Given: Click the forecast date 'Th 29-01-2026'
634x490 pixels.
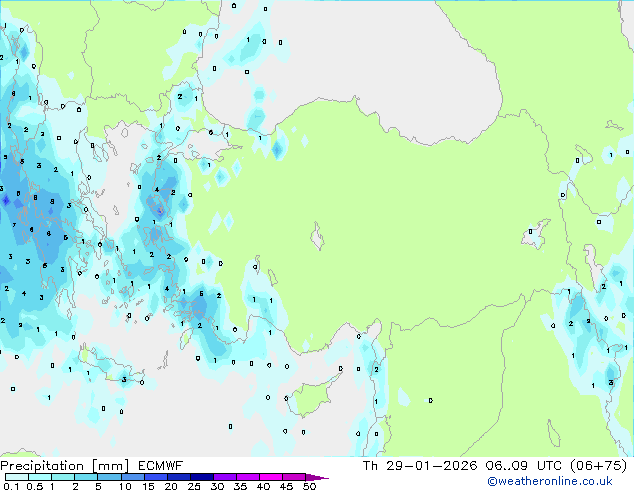Looking at the screenshot, I should (x=420, y=466).
